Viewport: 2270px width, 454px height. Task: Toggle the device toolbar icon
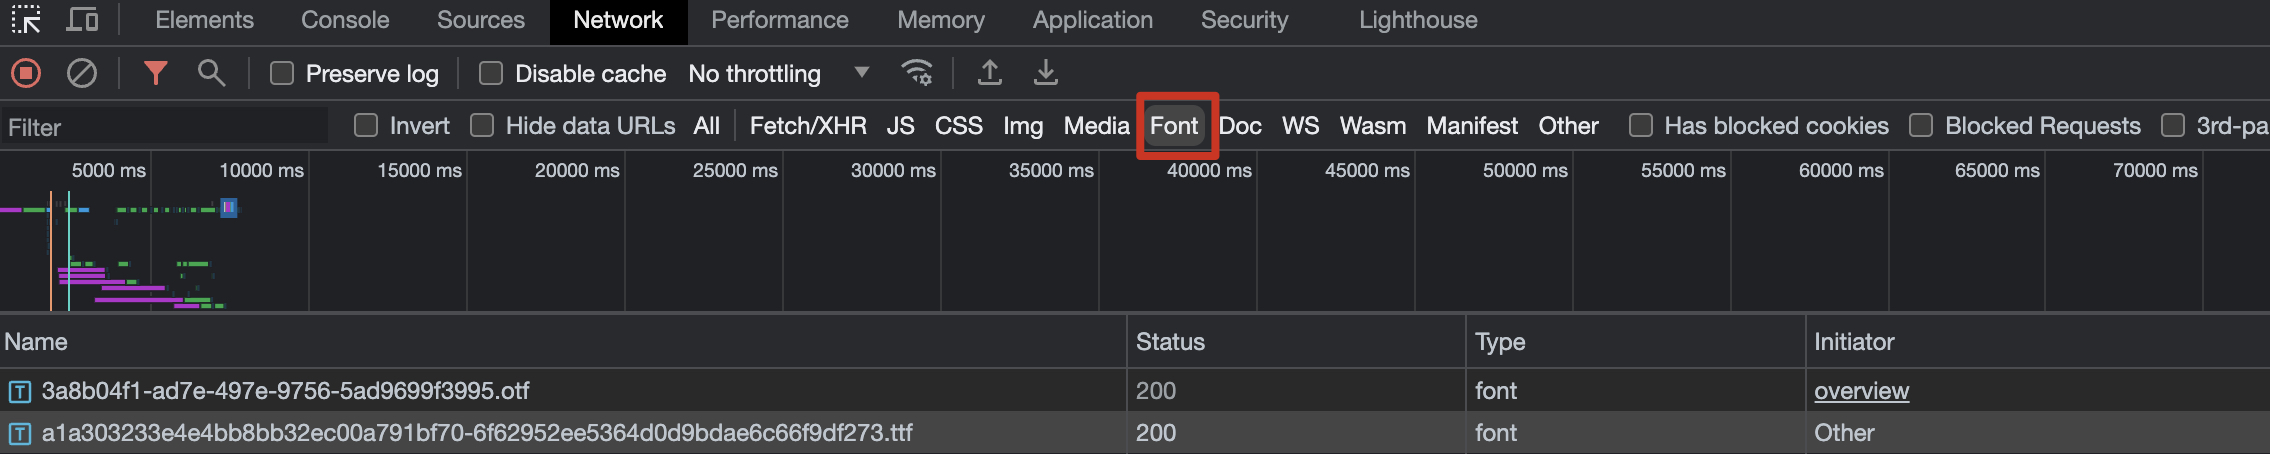pos(82,20)
